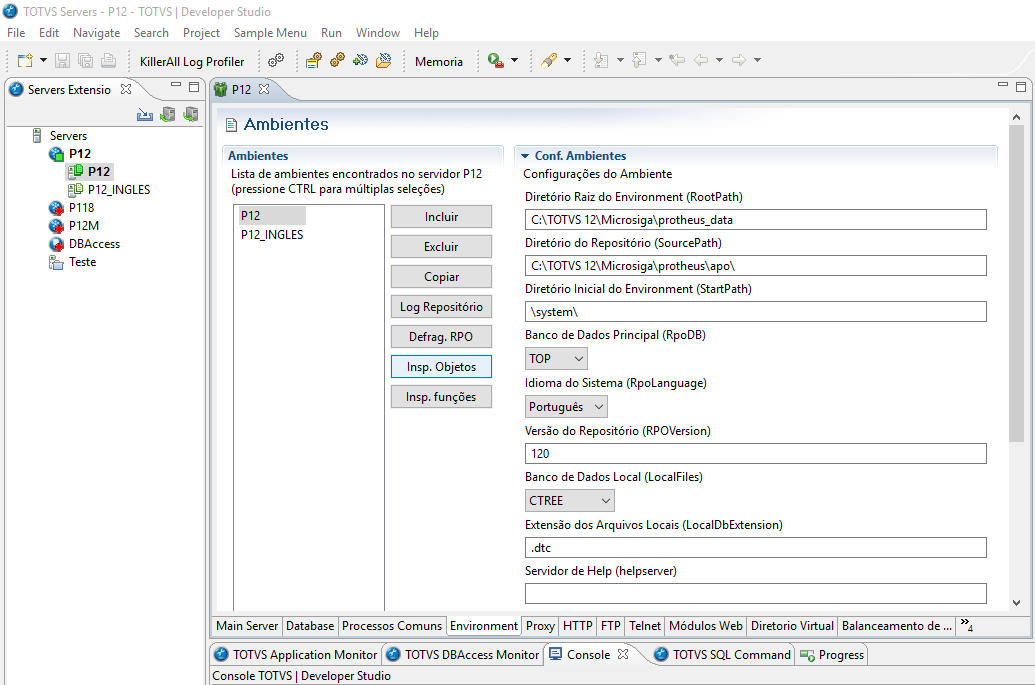Viewport: 1035px width, 685px height.
Task: Click the open folder with tools icon
Action: click(384, 61)
